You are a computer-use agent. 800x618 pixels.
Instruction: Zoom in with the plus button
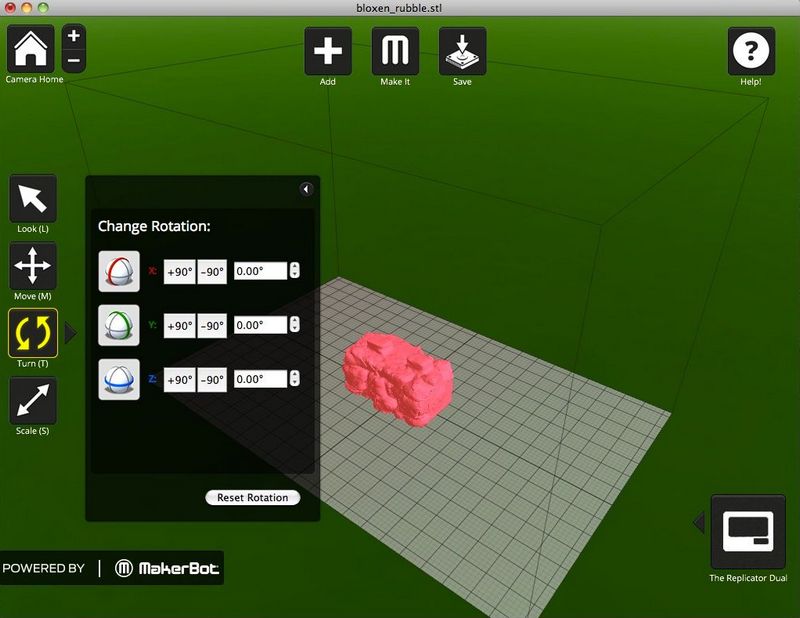click(x=74, y=36)
